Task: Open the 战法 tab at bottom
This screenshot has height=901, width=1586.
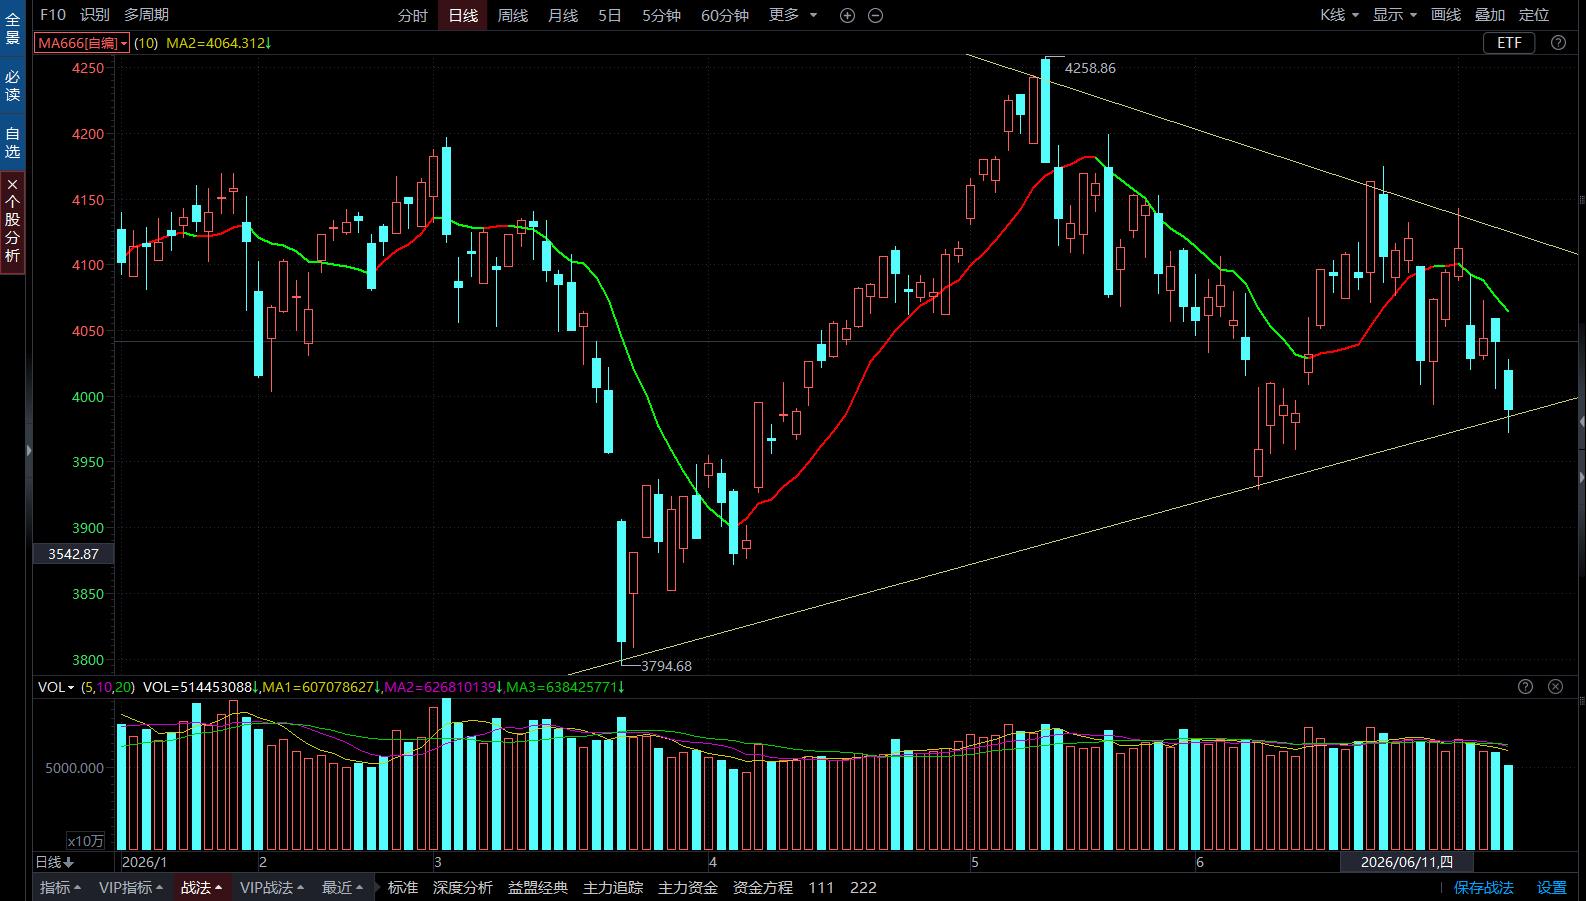Action: click(x=201, y=887)
